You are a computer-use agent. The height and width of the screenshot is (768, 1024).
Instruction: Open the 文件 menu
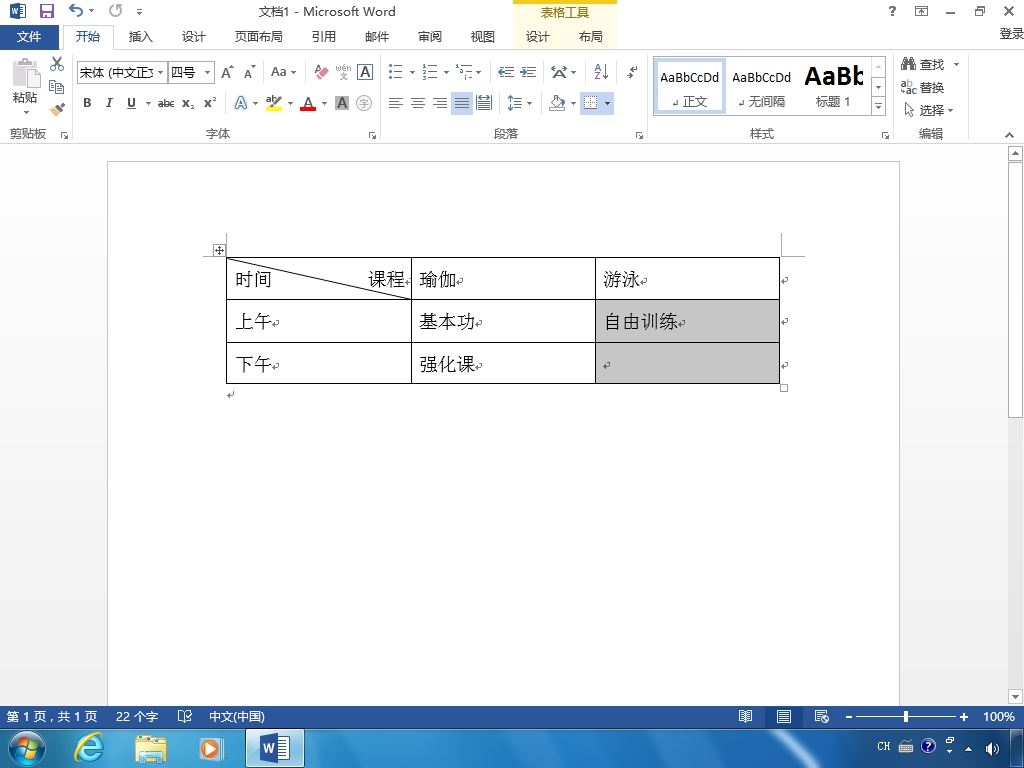tap(29, 37)
